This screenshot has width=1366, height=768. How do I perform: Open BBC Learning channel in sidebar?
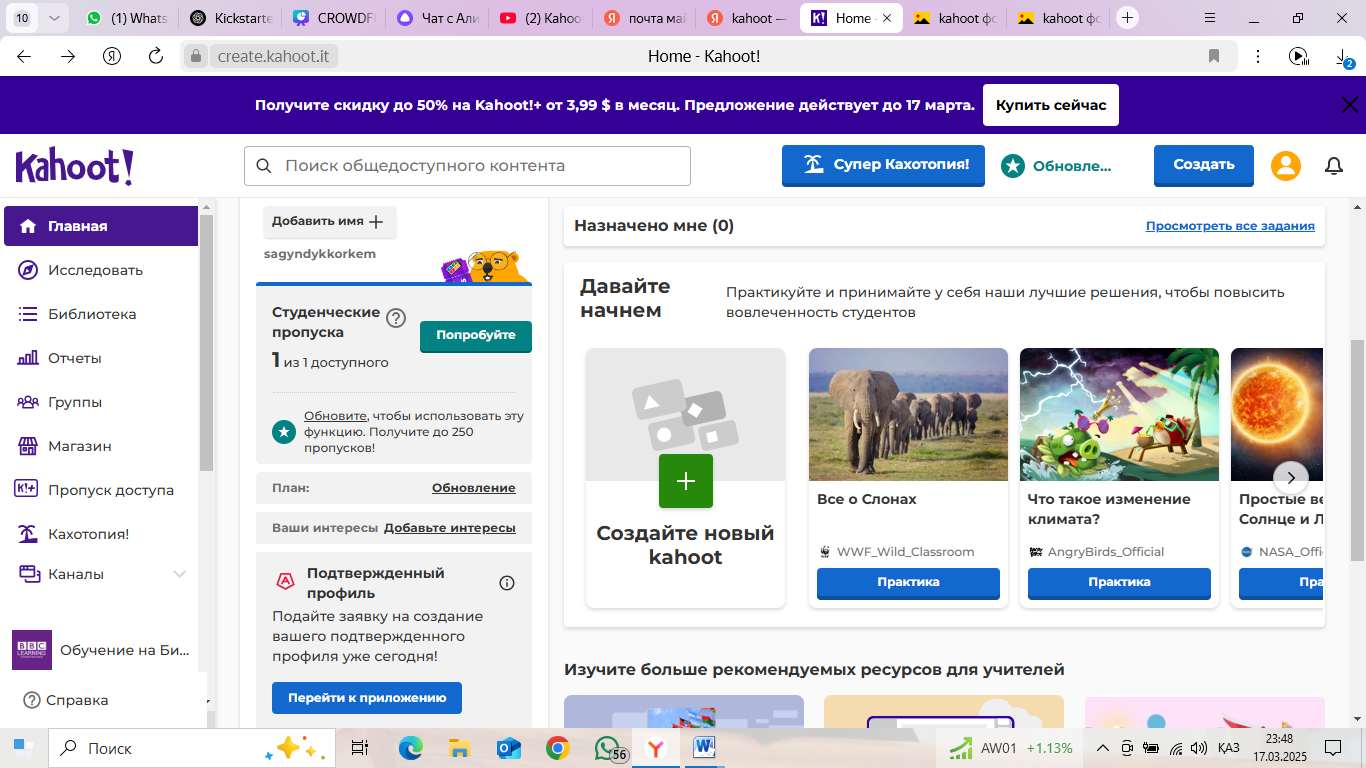101,650
